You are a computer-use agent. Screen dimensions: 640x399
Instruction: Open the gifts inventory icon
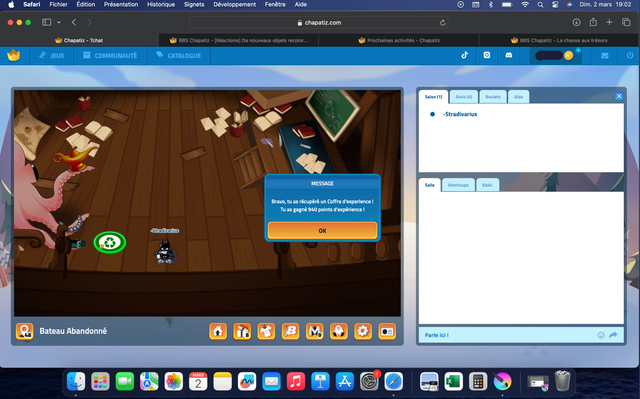tap(242, 331)
